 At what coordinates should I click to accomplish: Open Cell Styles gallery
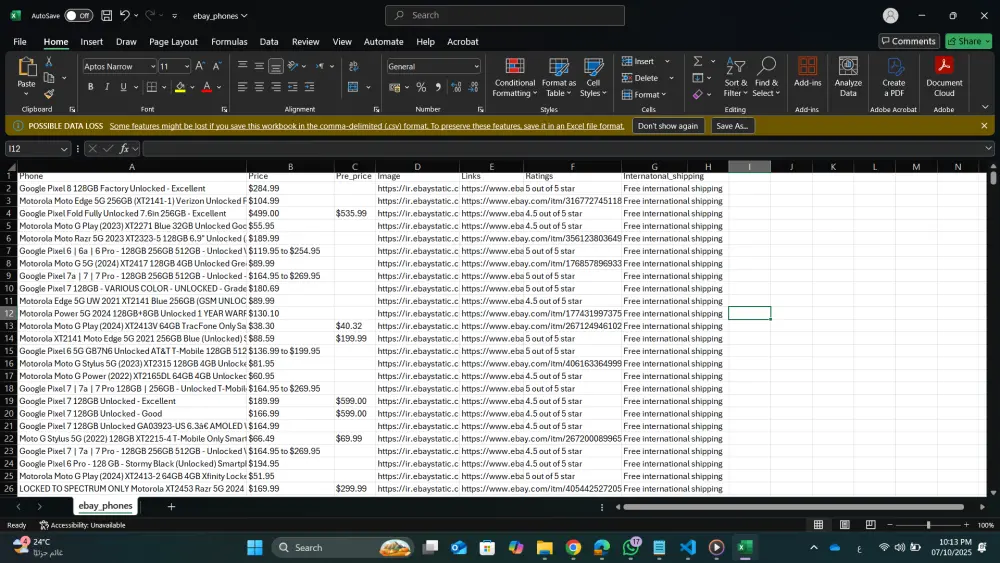(x=593, y=77)
